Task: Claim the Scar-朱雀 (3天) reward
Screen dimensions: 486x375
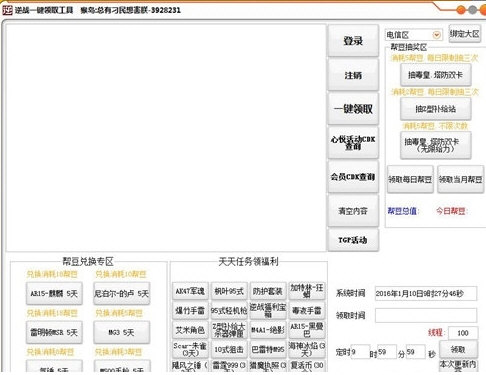Action: (x=190, y=349)
